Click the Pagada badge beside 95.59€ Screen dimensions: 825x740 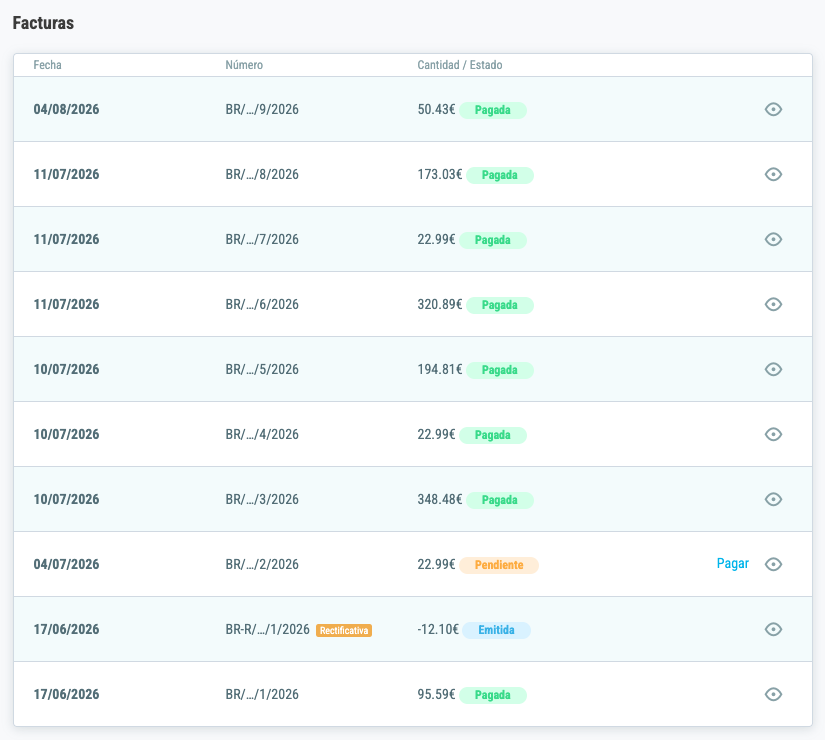click(x=492, y=695)
